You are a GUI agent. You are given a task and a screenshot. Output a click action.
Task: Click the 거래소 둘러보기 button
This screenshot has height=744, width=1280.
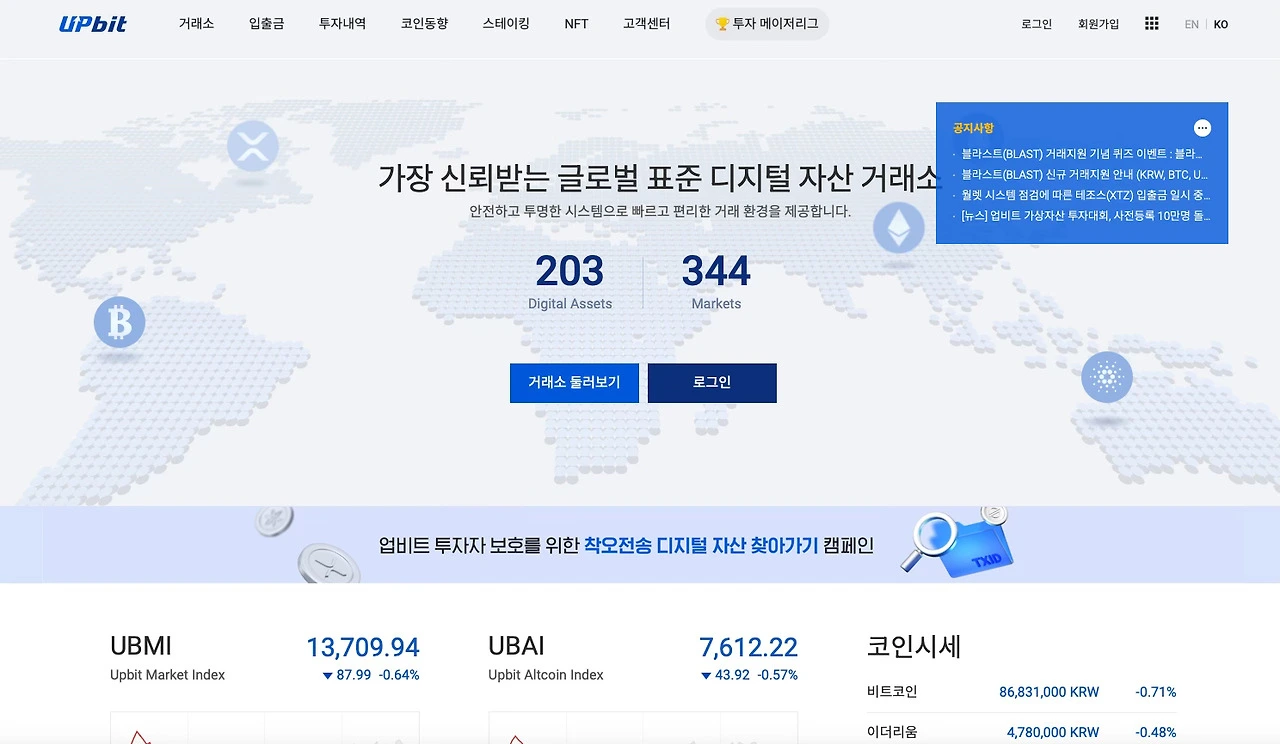574,383
